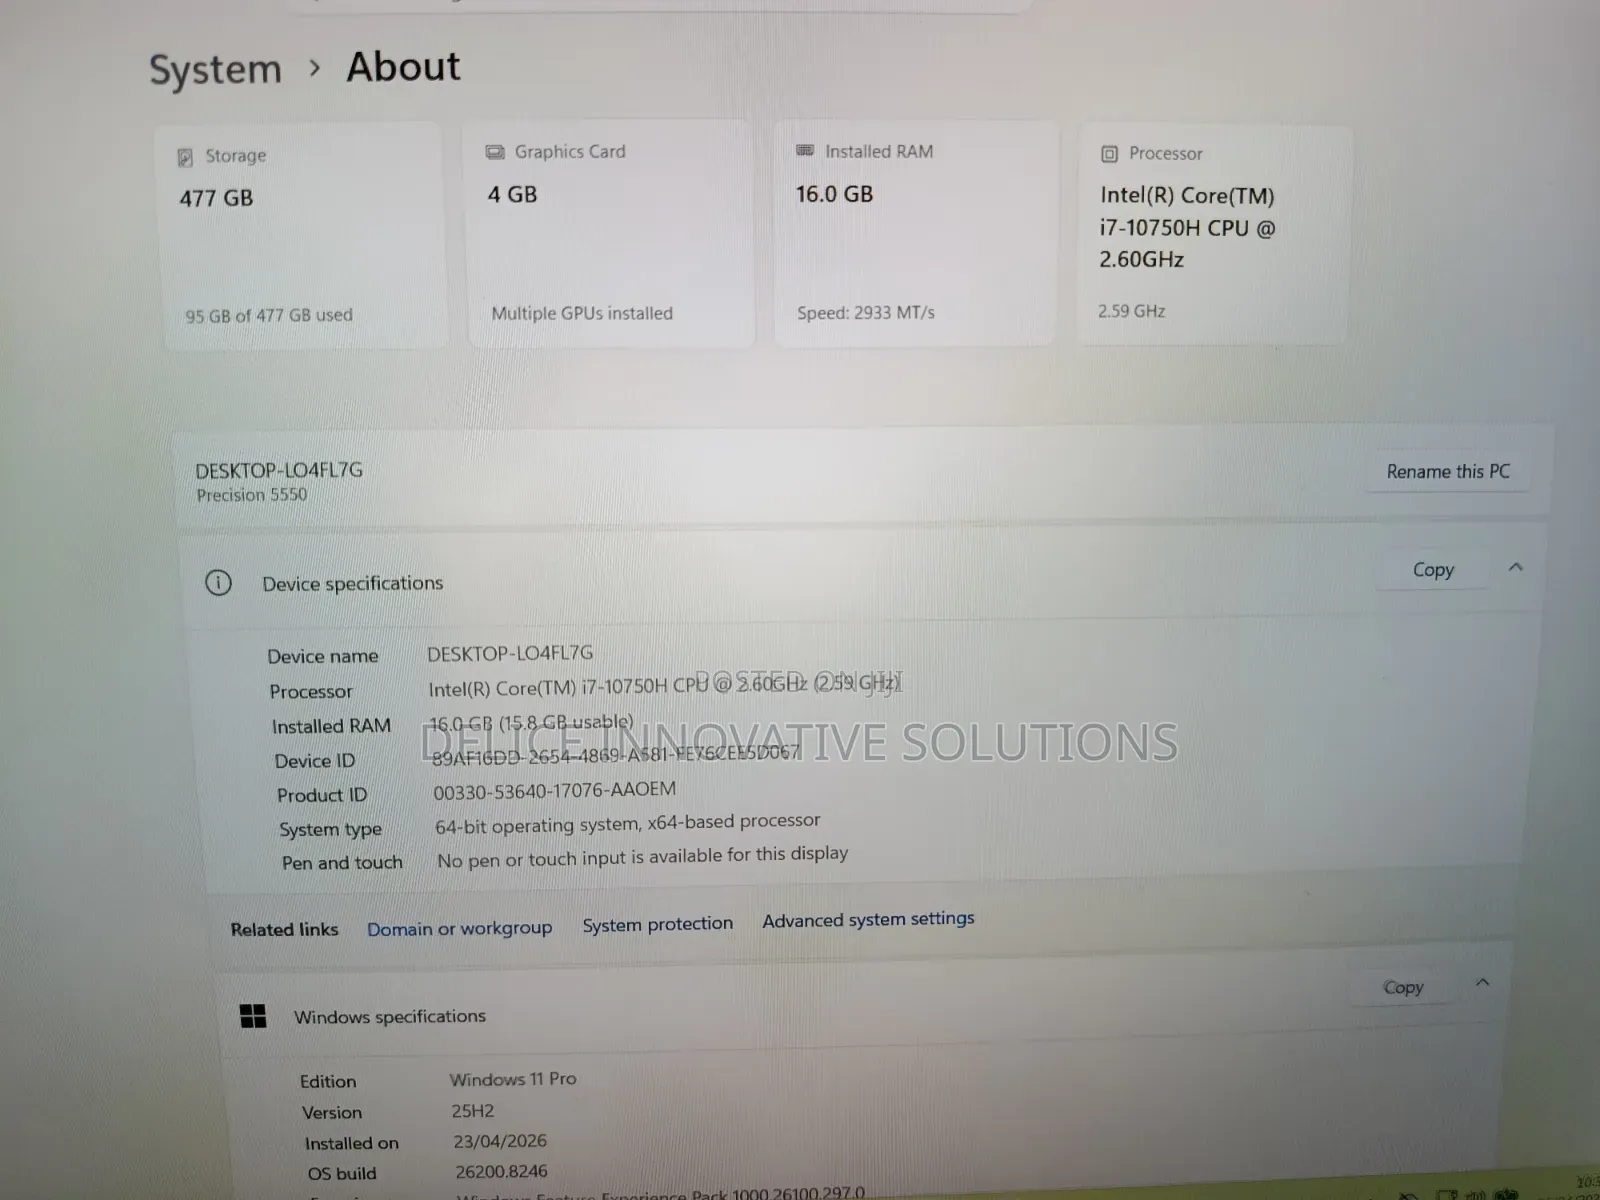The width and height of the screenshot is (1600, 1200).
Task: Select the System type value text
Action: point(627,823)
